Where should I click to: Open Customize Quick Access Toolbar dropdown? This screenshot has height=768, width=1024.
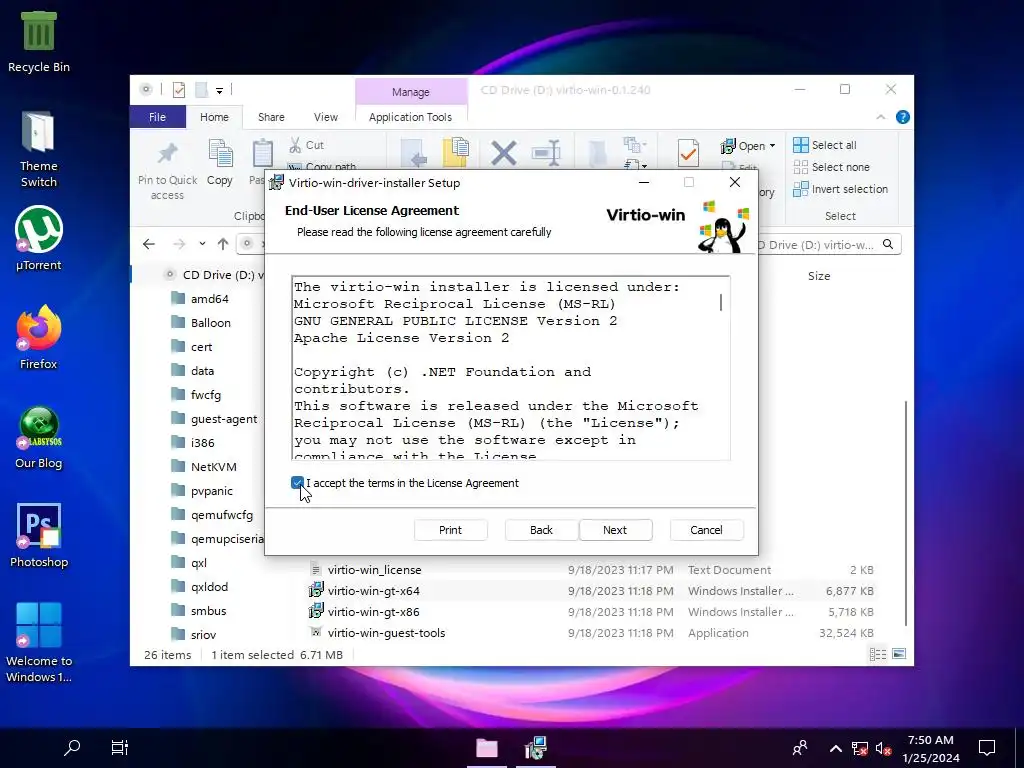pyautogui.click(x=219, y=90)
